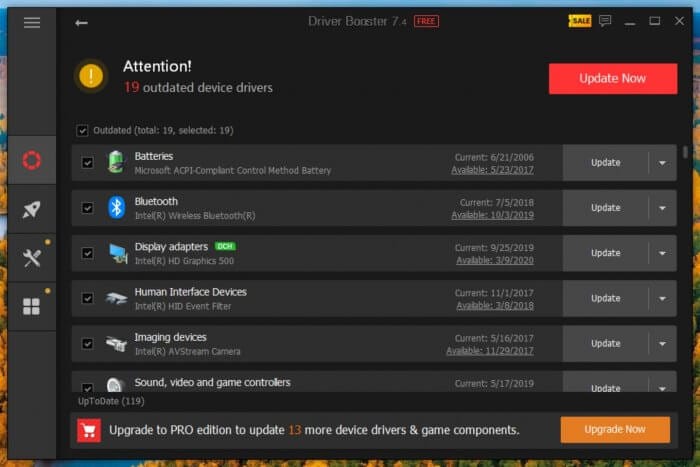Close the Driver Booster window
The image size is (700, 467).
(x=679, y=21)
